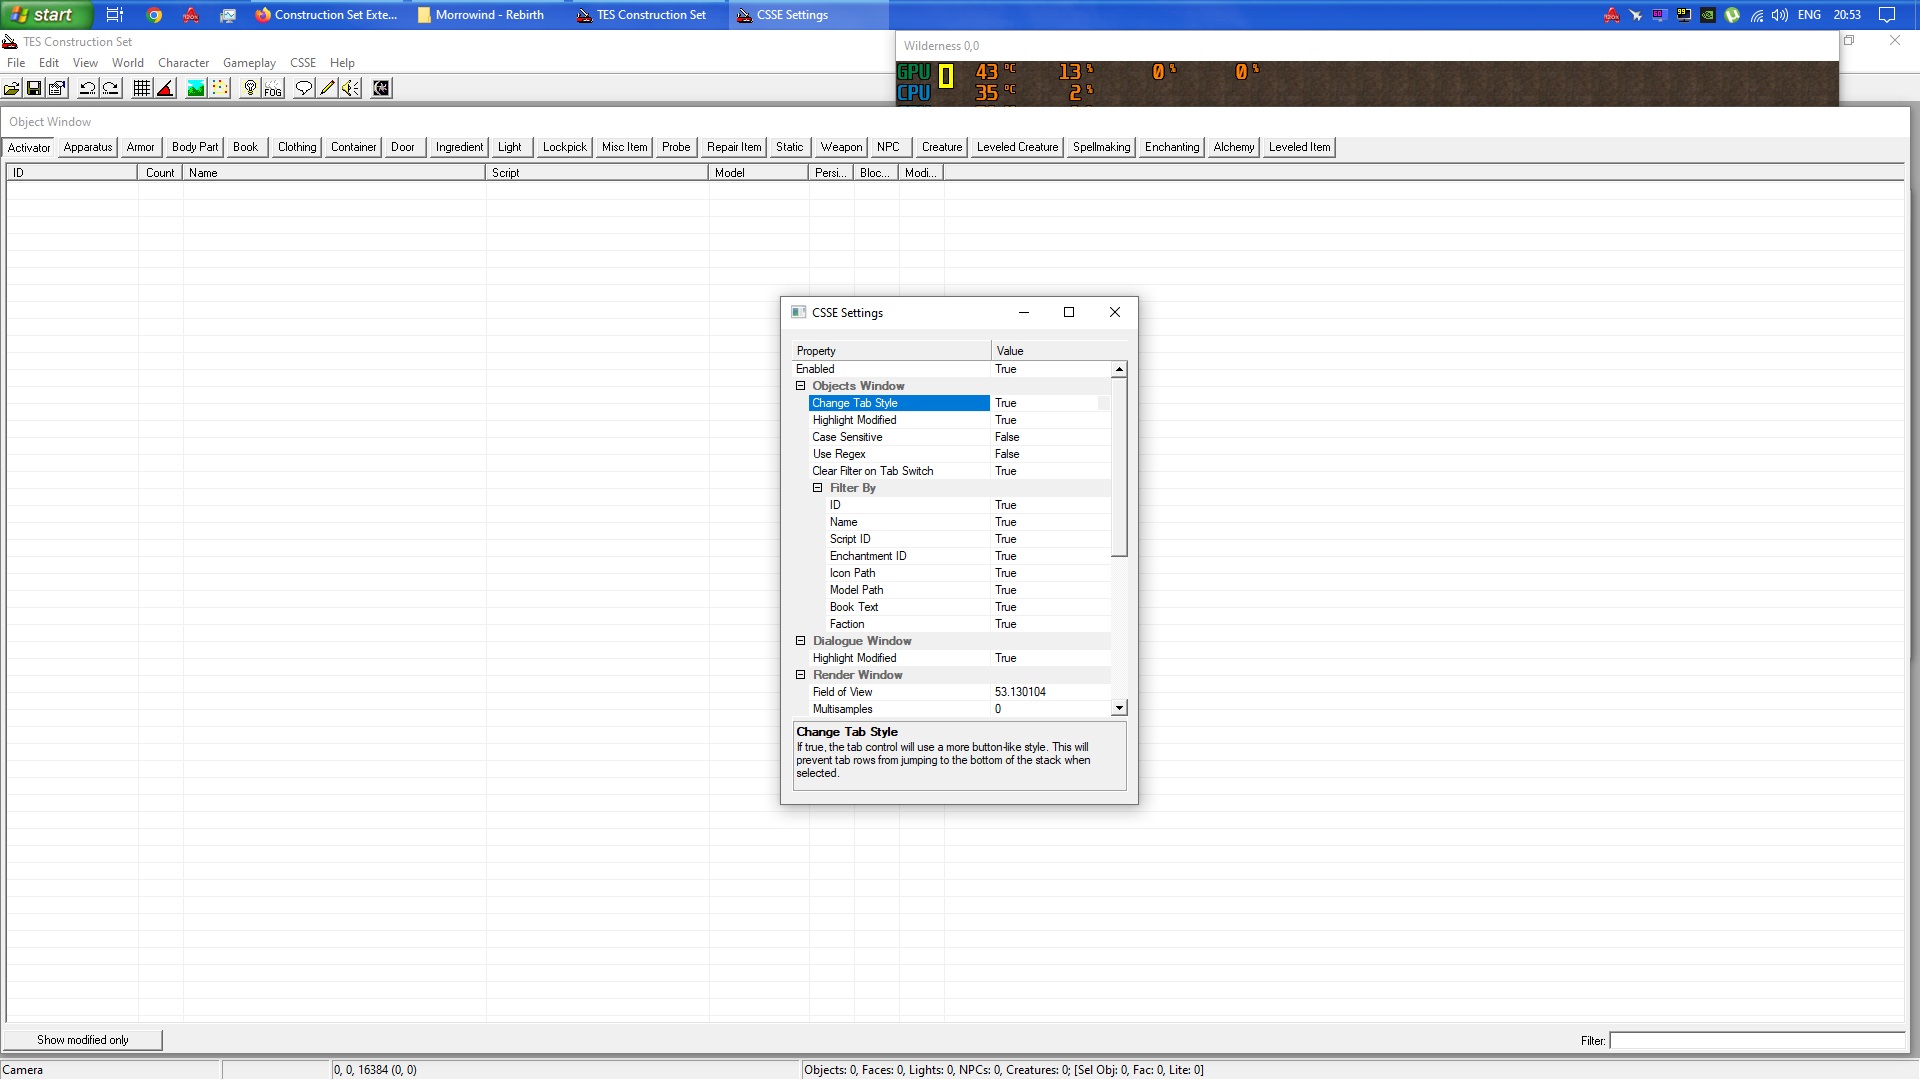Viewport: 1920px width, 1080px height.
Task: Click the save floppy disk icon
Action: click(34, 89)
